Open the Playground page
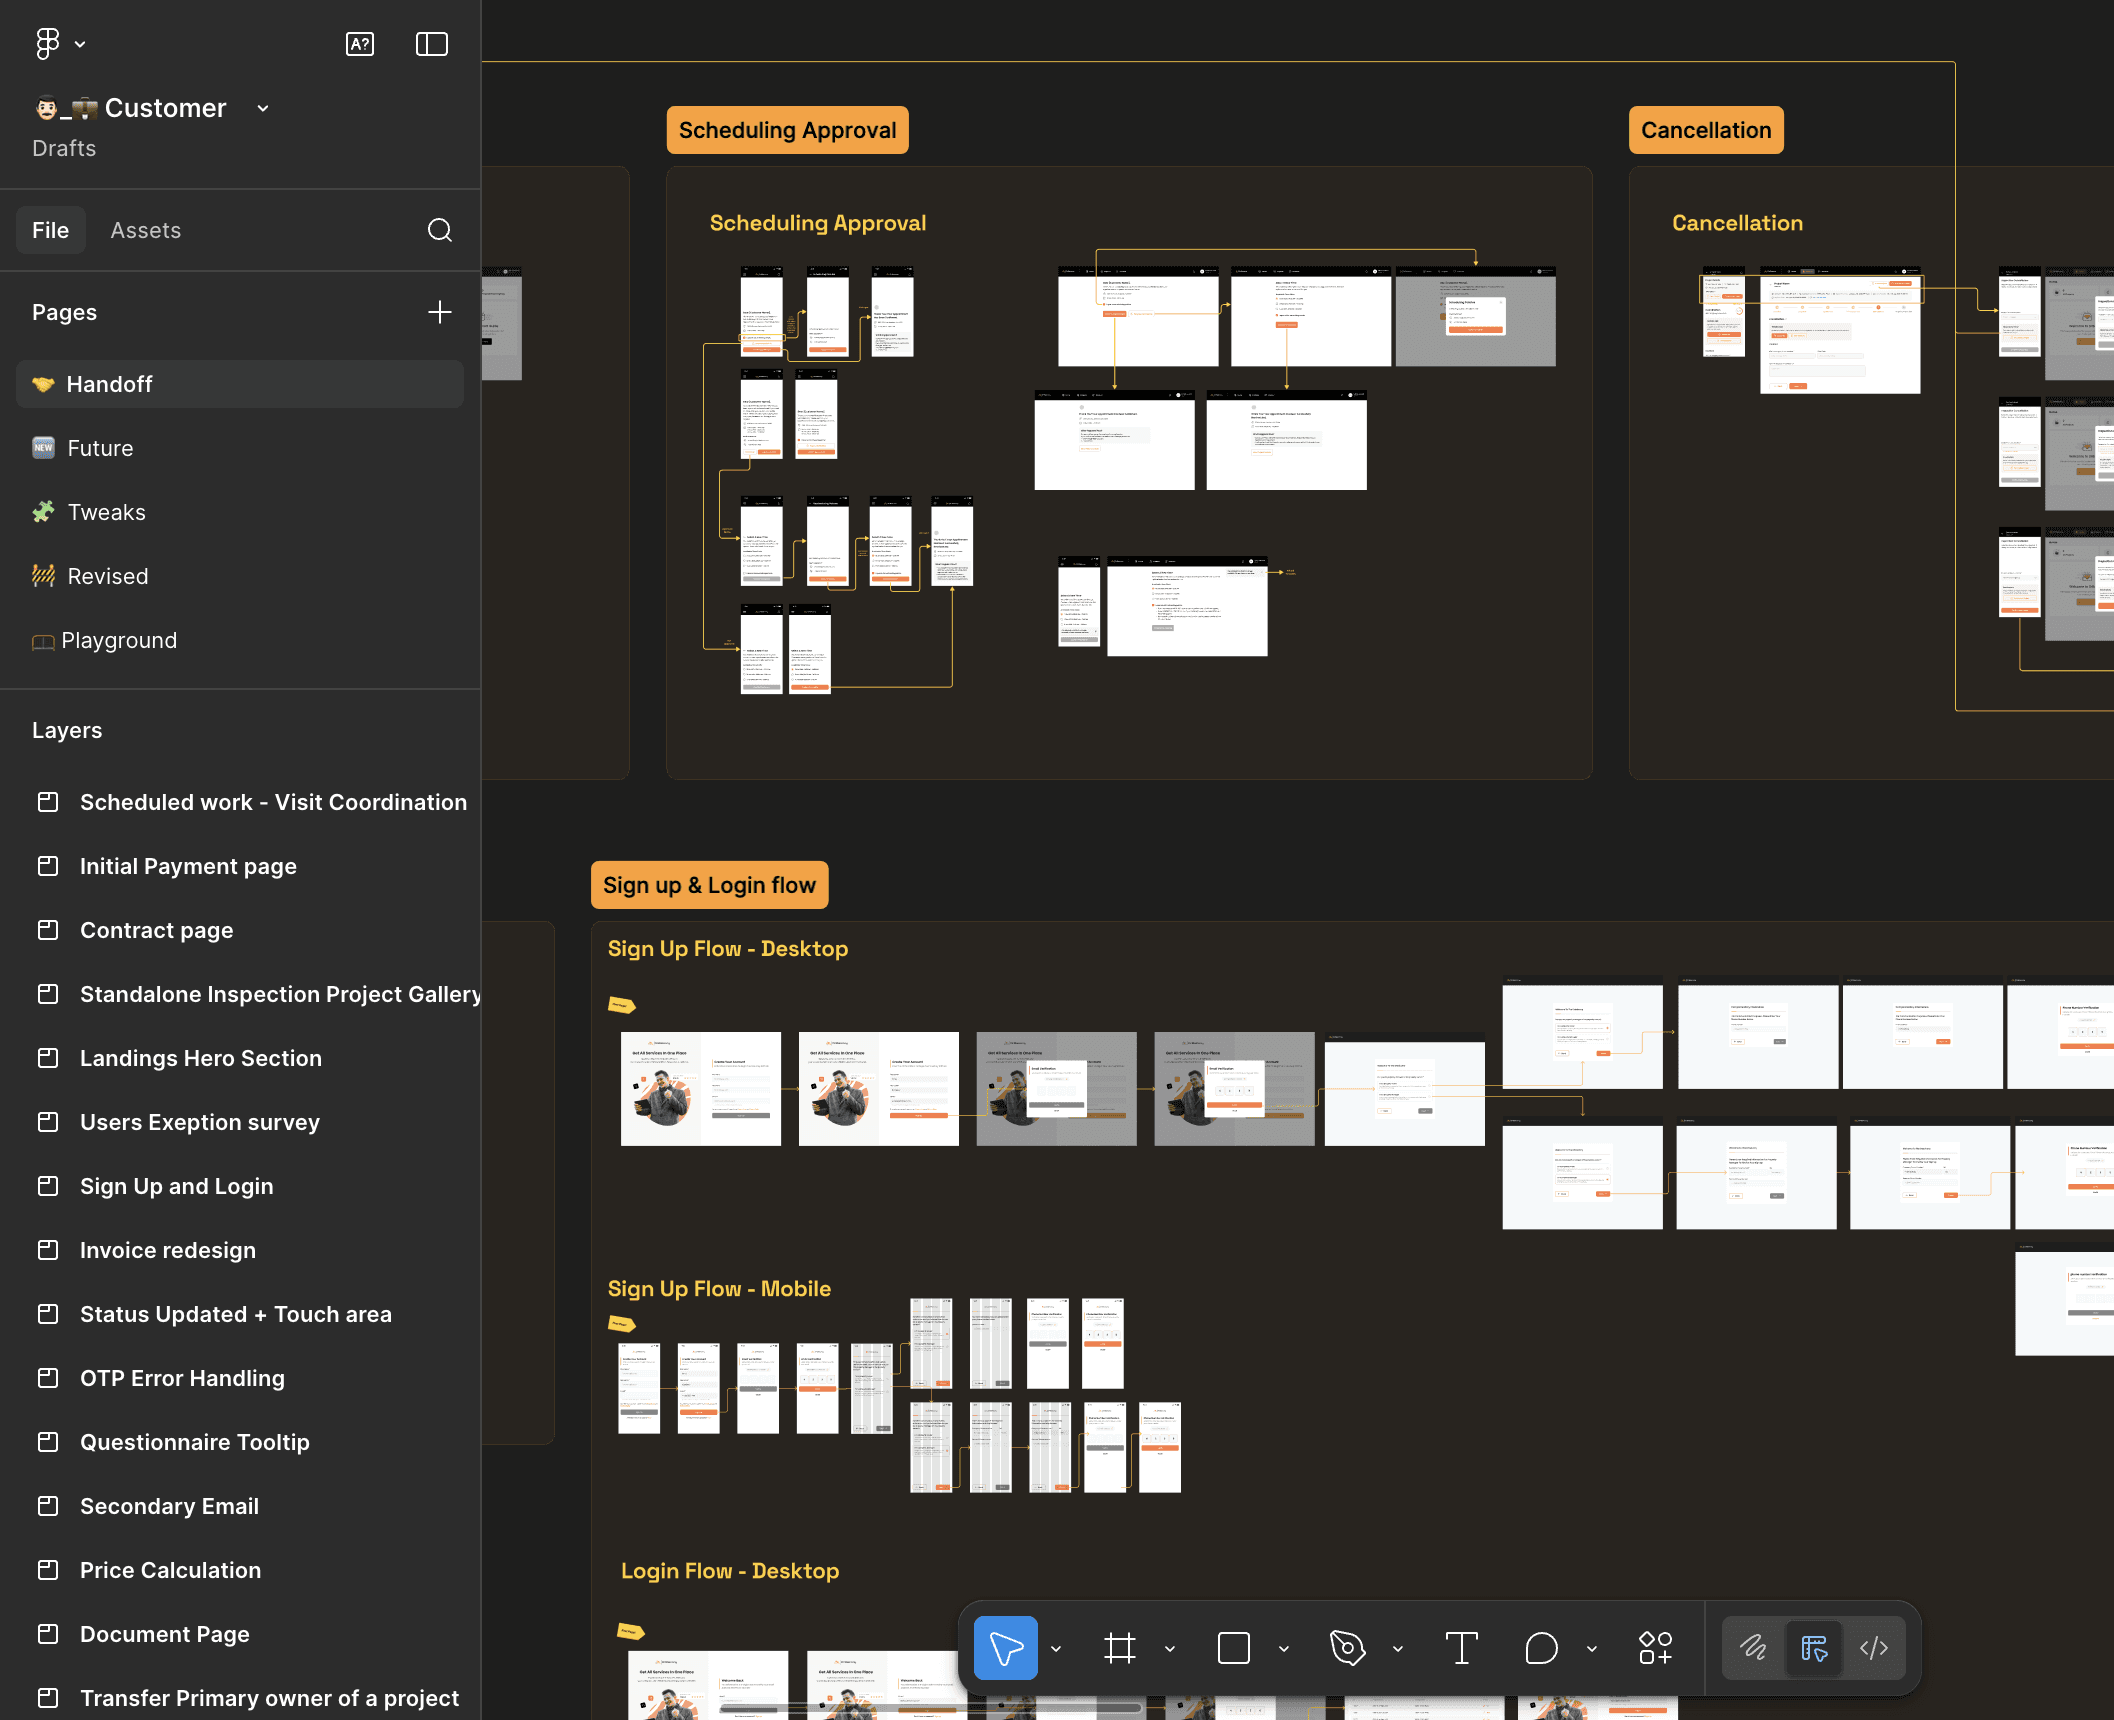This screenshot has width=2114, height=1720. [x=119, y=640]
